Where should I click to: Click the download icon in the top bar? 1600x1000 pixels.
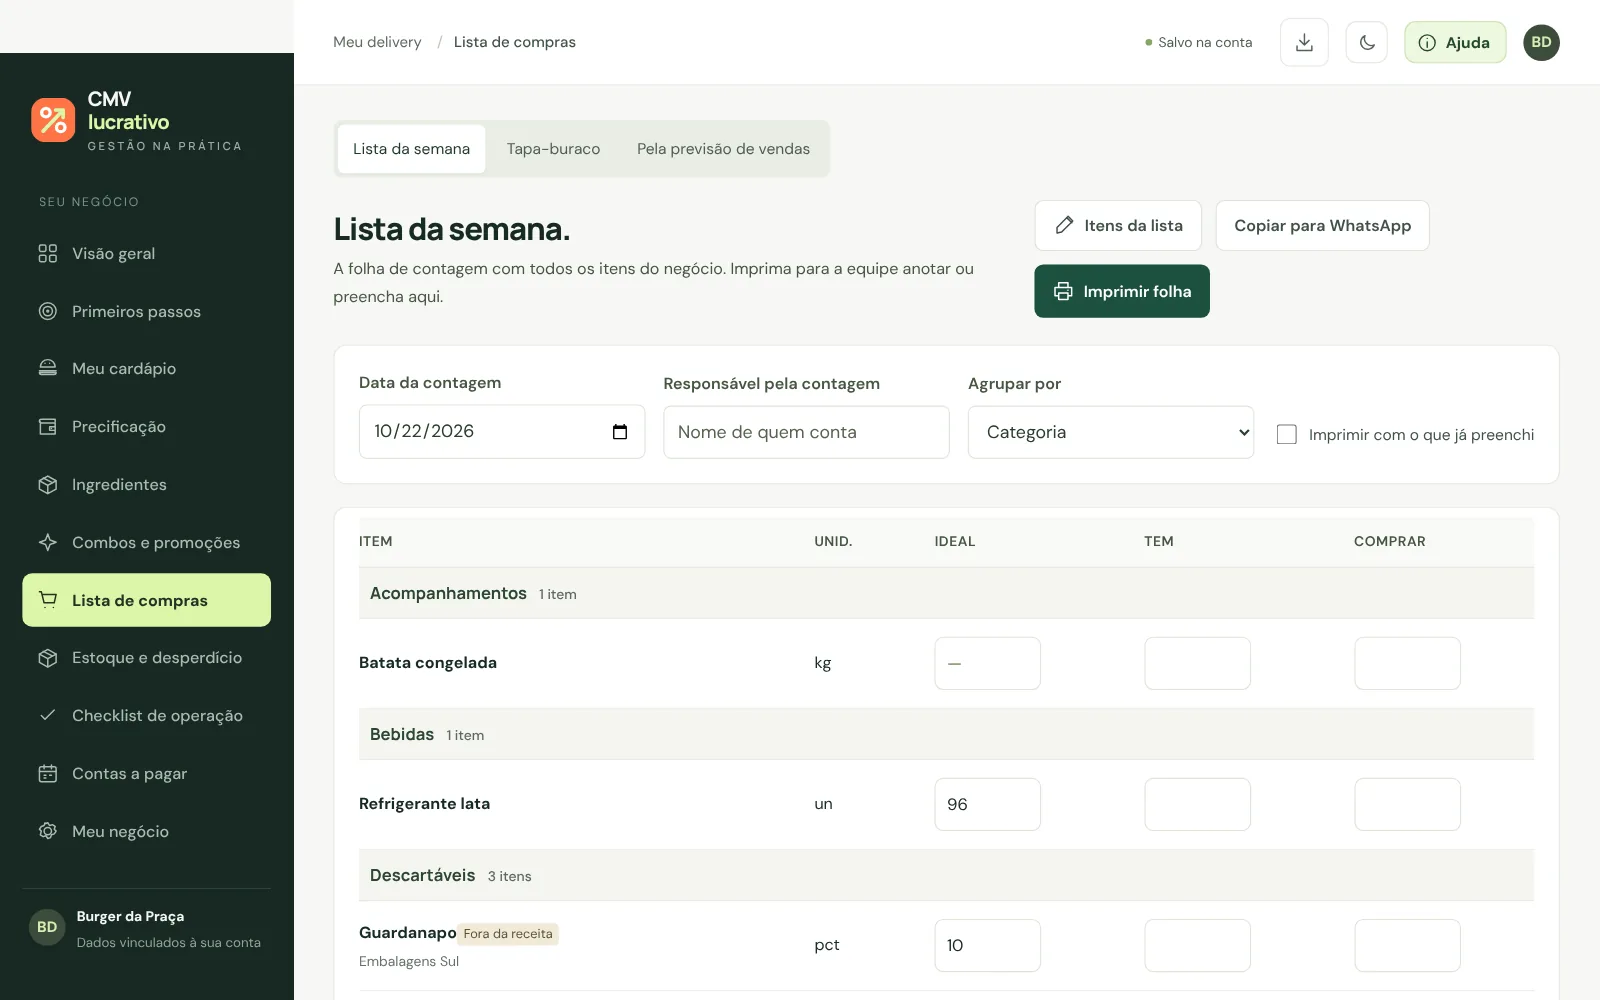pyautogui.click(x=1304, y=42)
